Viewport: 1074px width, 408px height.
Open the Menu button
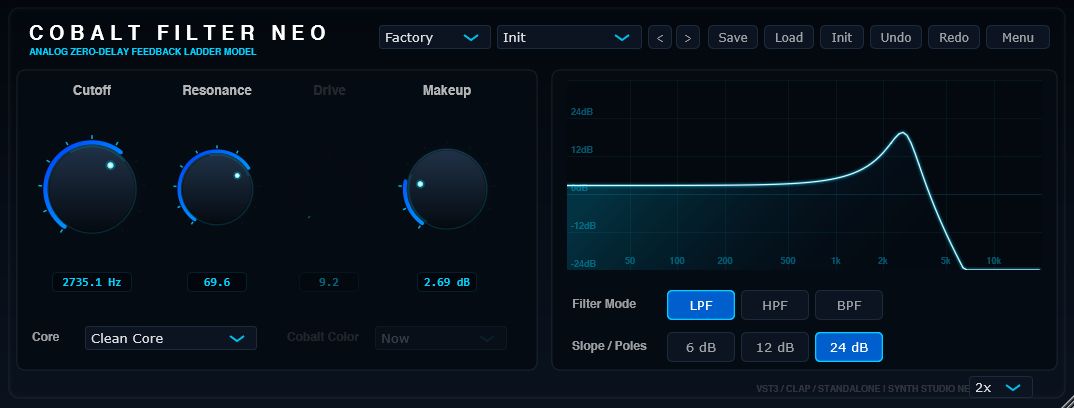pos(1018,37)
